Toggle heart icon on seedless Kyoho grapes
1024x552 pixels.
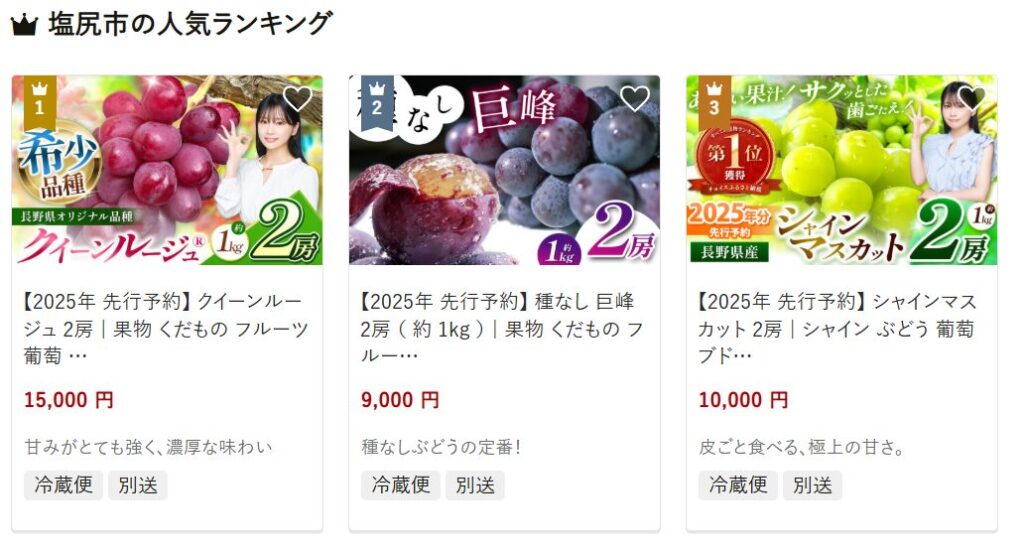(634, 99)
